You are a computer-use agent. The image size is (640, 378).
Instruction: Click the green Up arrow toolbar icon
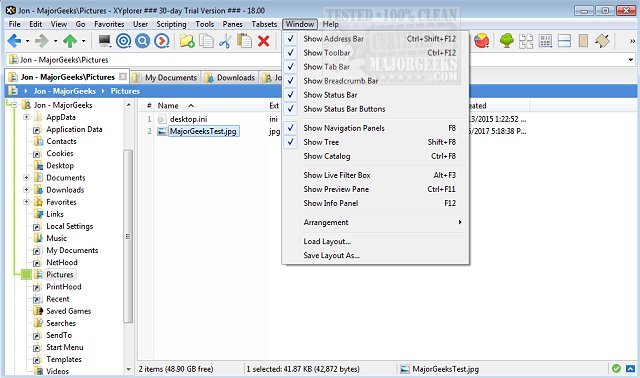pyautogui.click(x=70, y=41)
